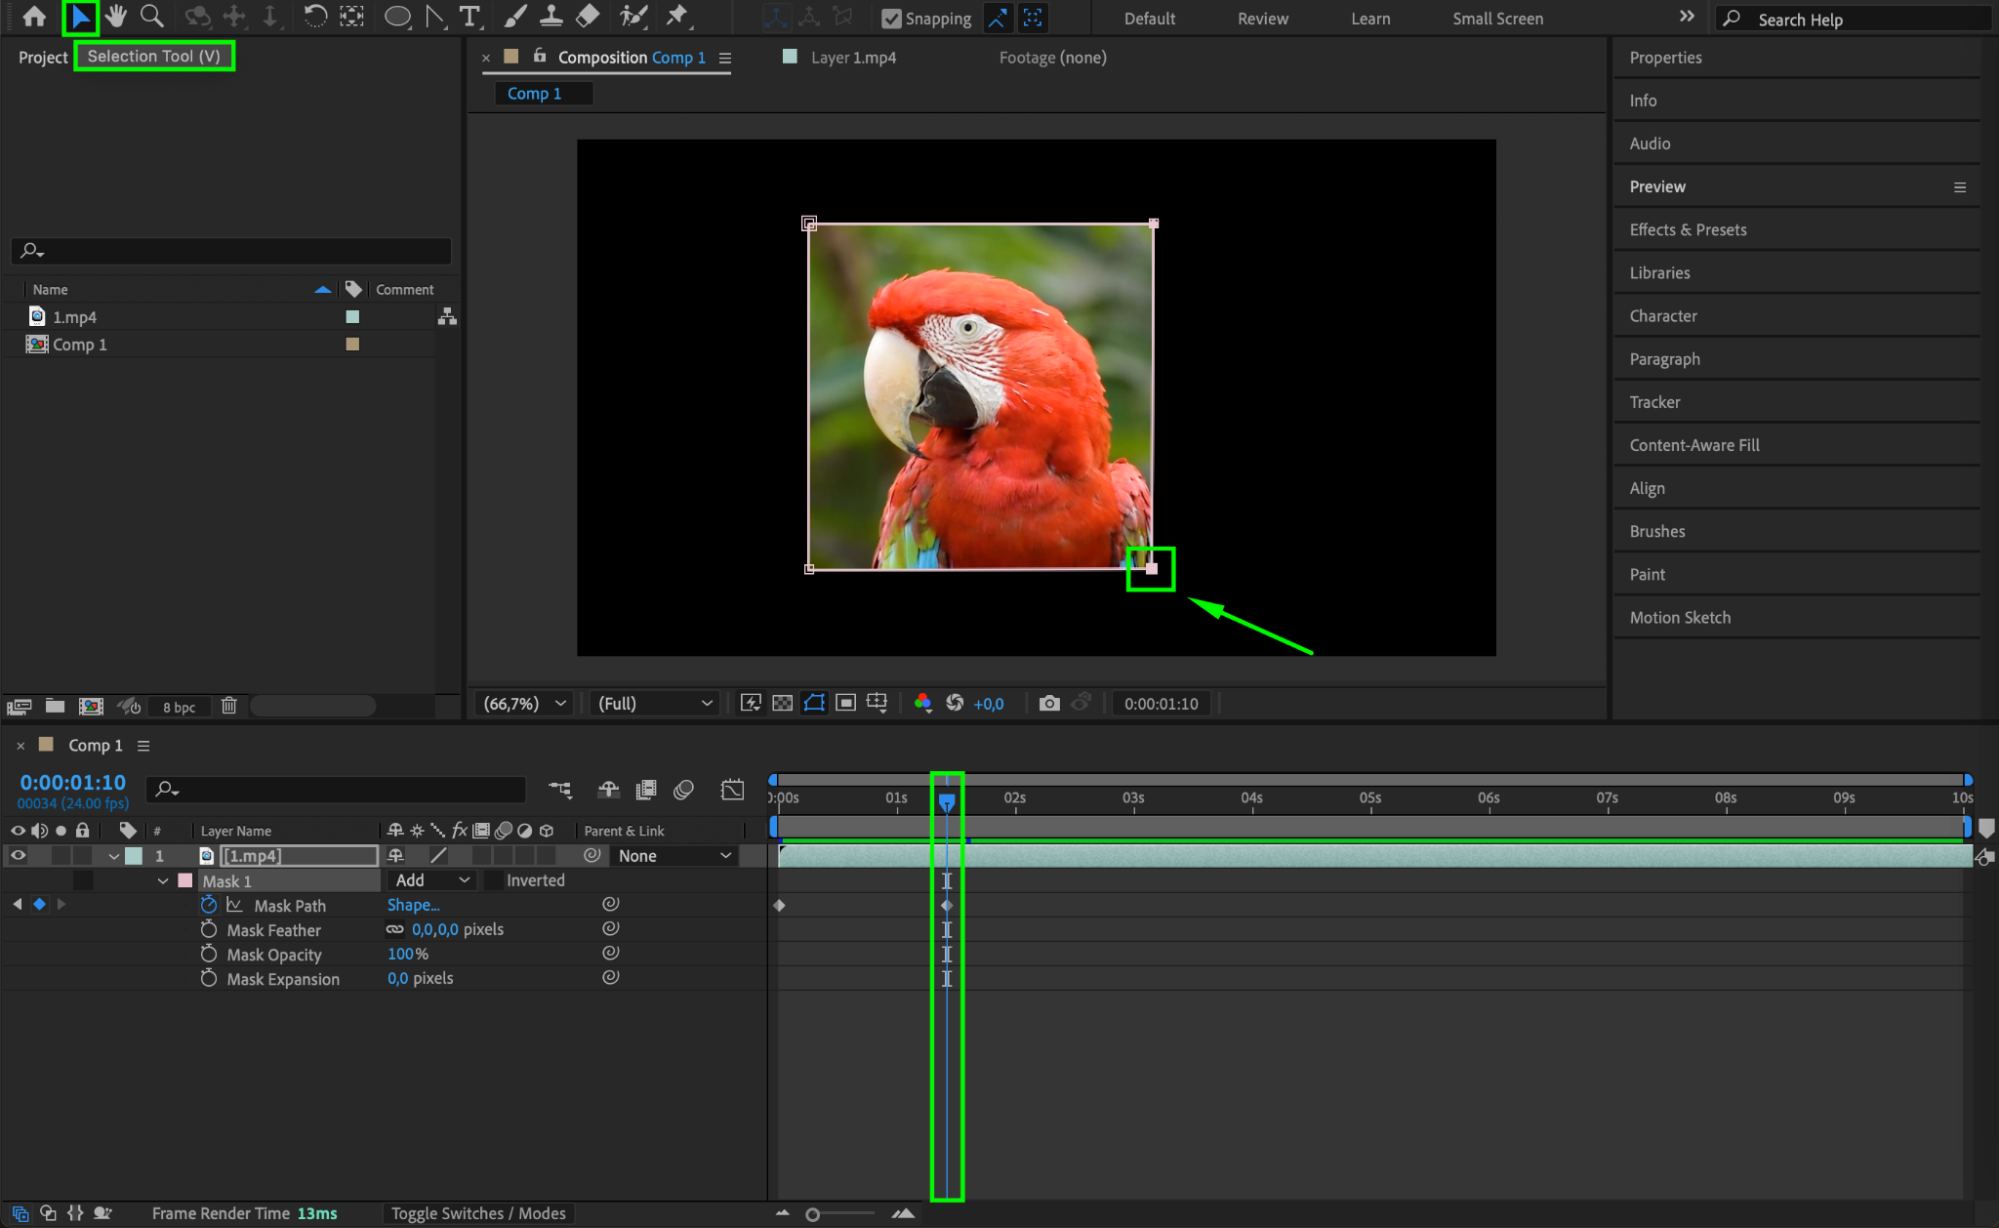Select the Type tool
The height and width of the screenshot is (1228, 1999).
coord(469,16)
